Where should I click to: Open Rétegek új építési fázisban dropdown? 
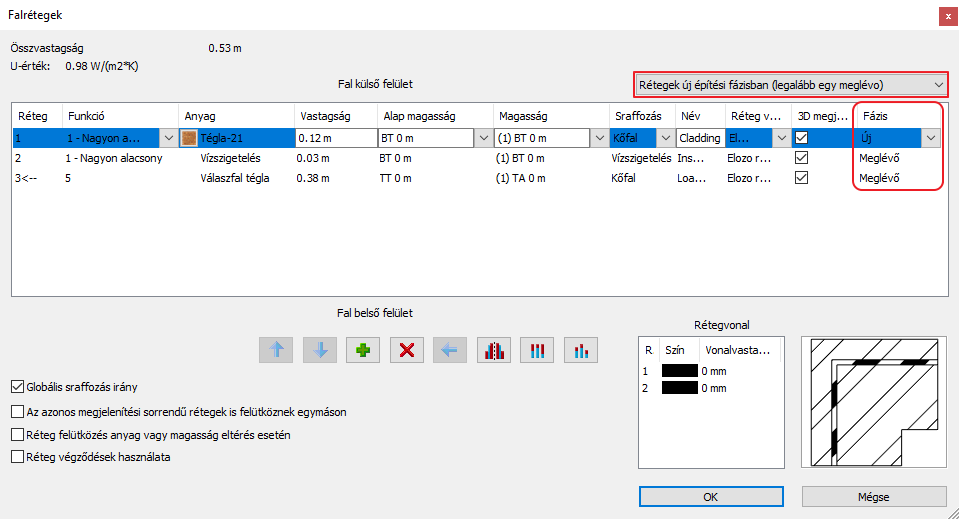791,85
